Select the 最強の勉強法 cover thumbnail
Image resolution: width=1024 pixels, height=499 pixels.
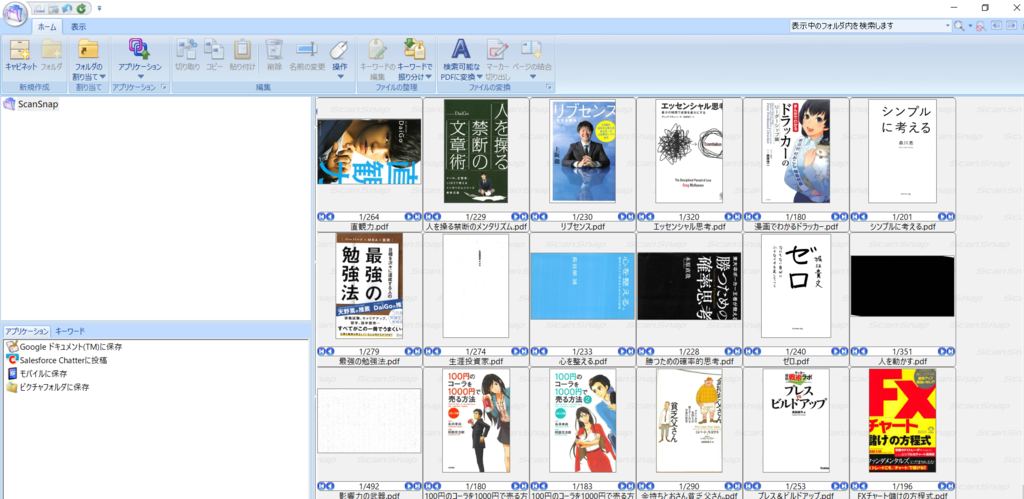[x=369, y=286]
